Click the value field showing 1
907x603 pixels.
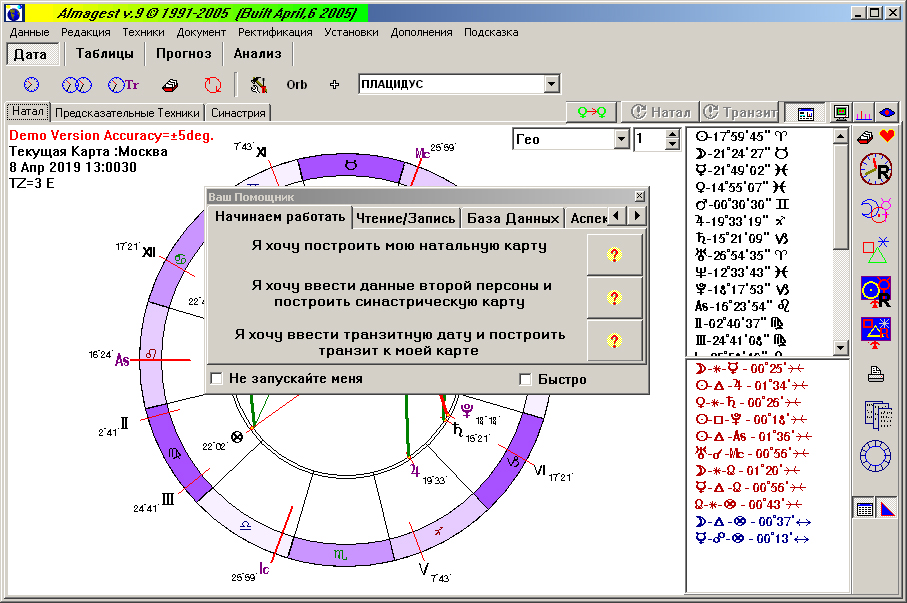tap(650, 139)
